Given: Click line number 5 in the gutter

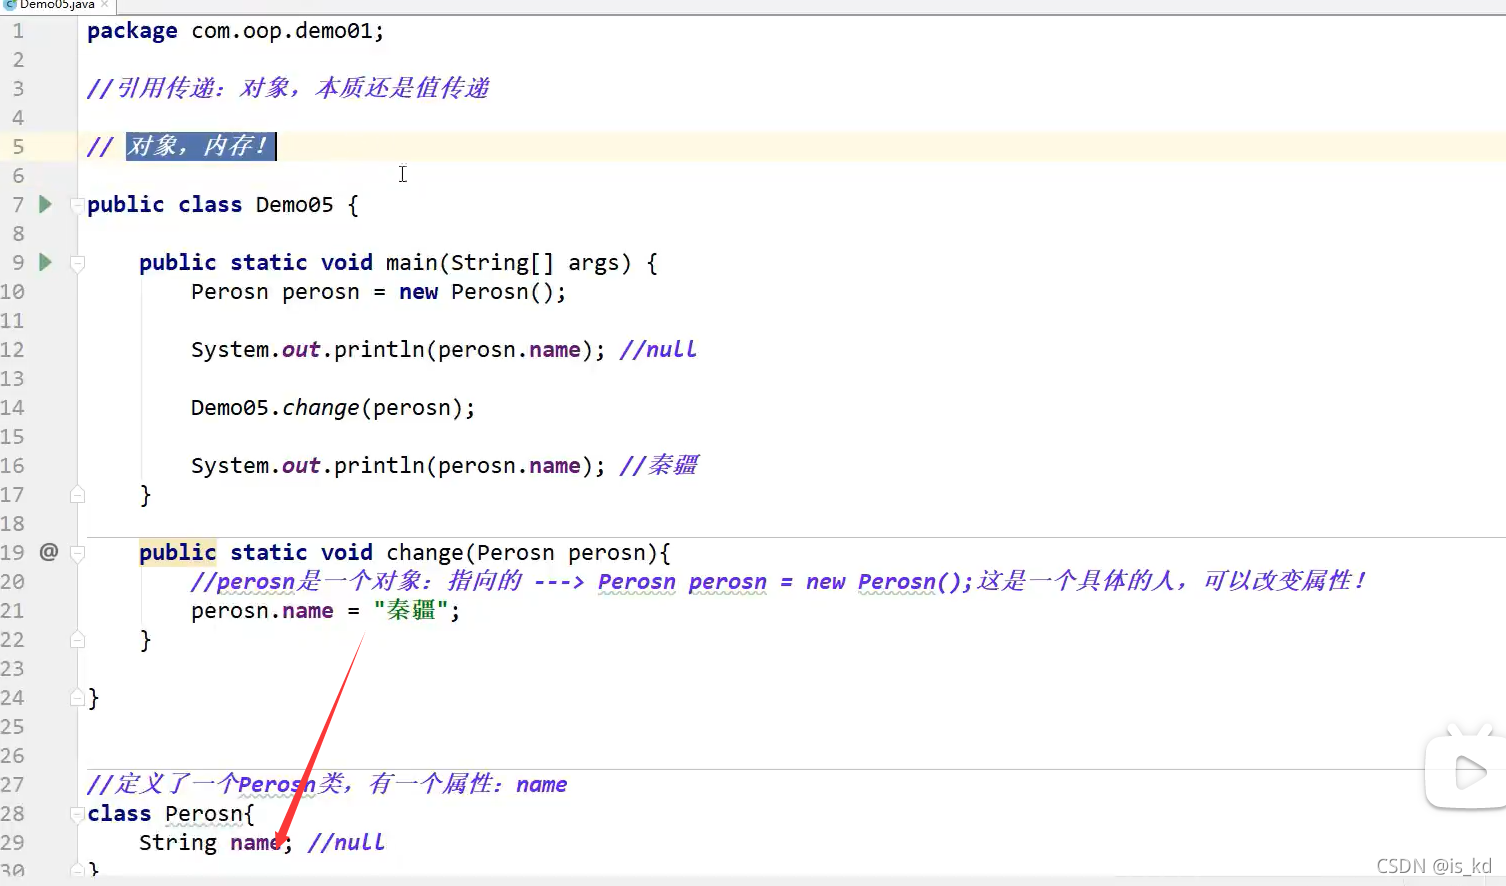Looking at the screenshot, I should (x=18, y=147).
